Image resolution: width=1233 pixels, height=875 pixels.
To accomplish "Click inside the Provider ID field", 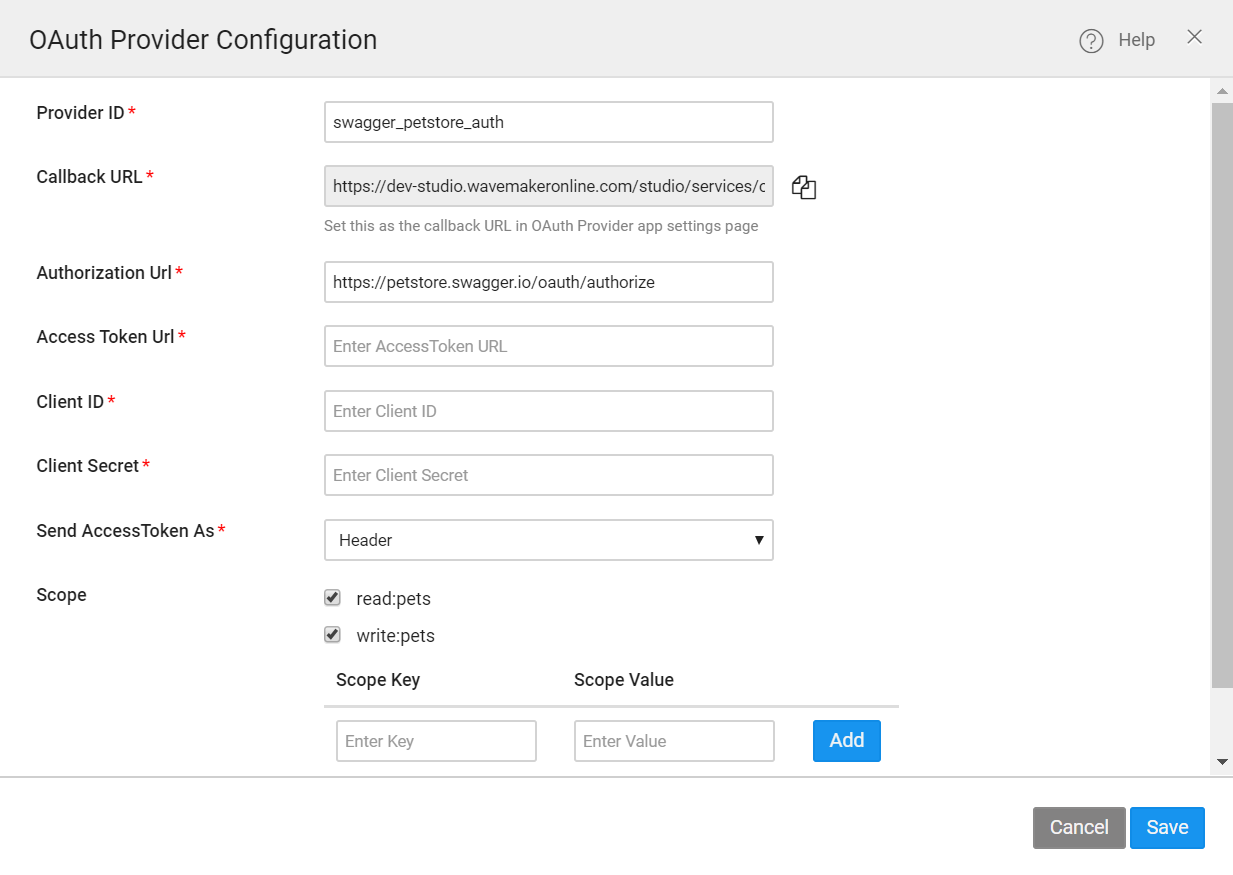I will coord(548,121).
